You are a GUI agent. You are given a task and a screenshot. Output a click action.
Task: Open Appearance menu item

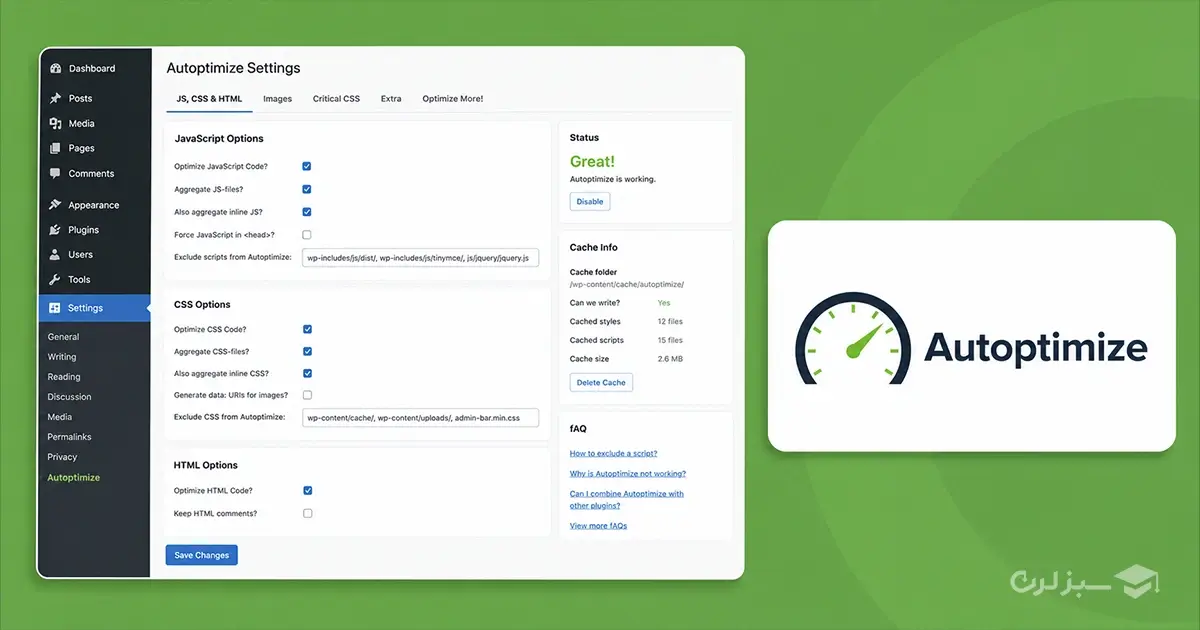pos(93,205)
